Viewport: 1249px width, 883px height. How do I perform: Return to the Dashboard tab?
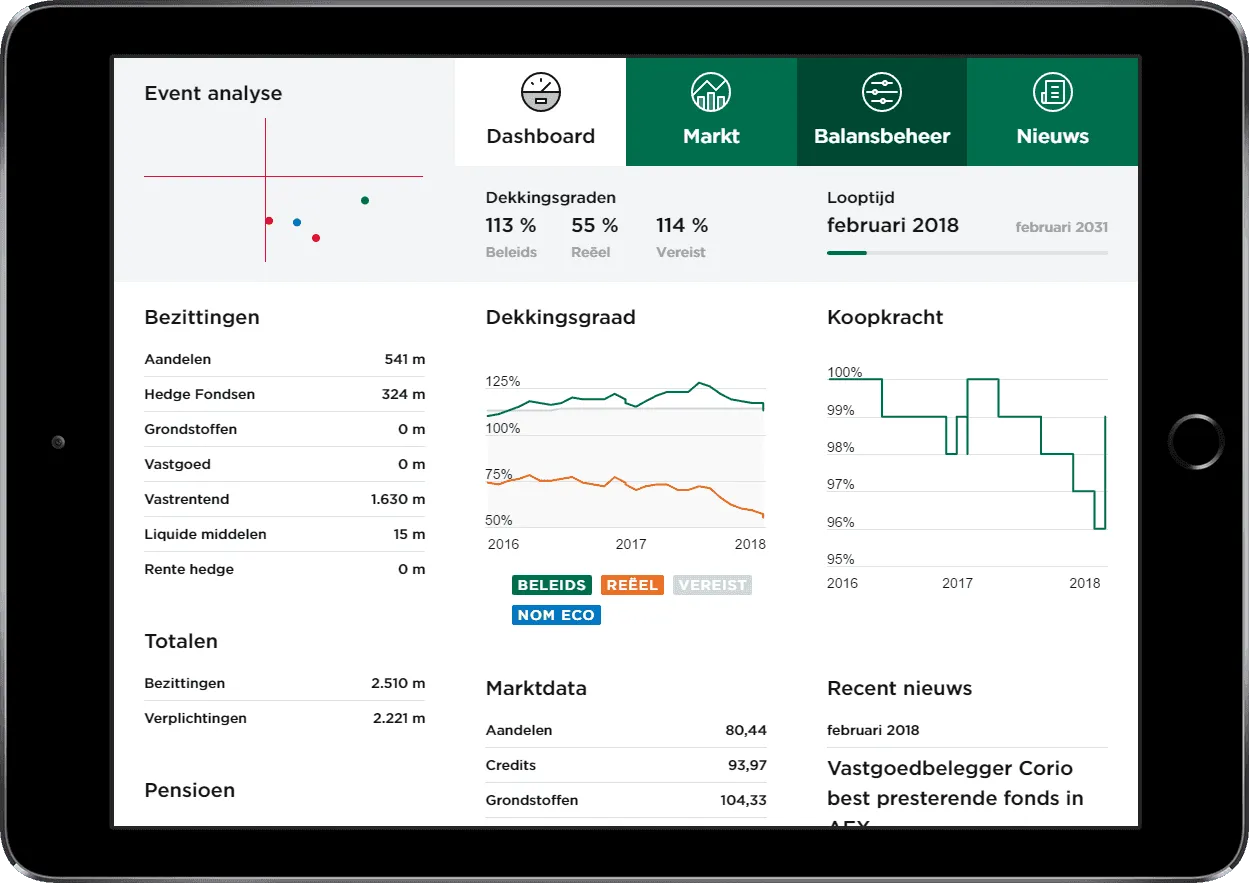pos(540,136)
